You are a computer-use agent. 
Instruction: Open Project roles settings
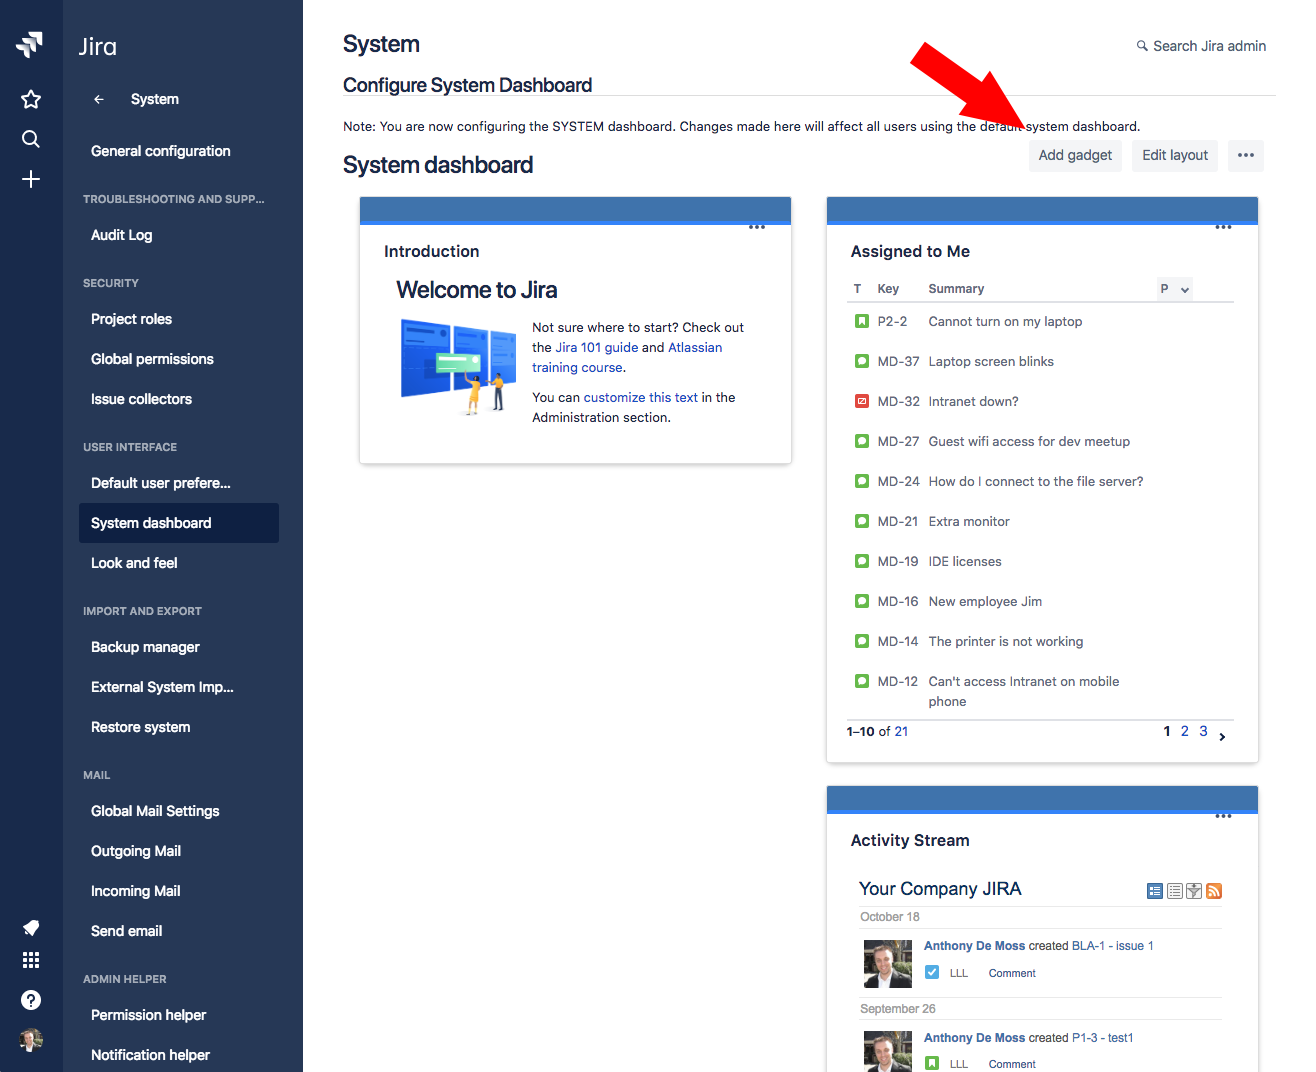click(131, 319)
